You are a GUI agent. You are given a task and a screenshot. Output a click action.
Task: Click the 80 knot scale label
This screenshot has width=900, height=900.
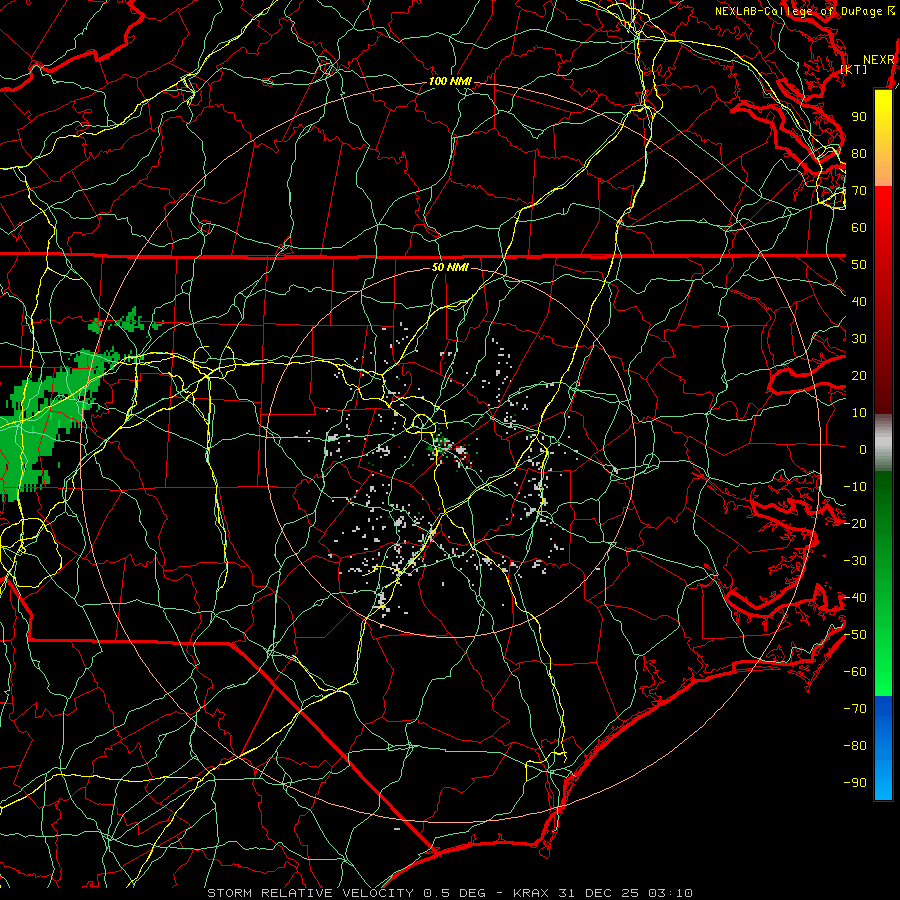point(859,154)
